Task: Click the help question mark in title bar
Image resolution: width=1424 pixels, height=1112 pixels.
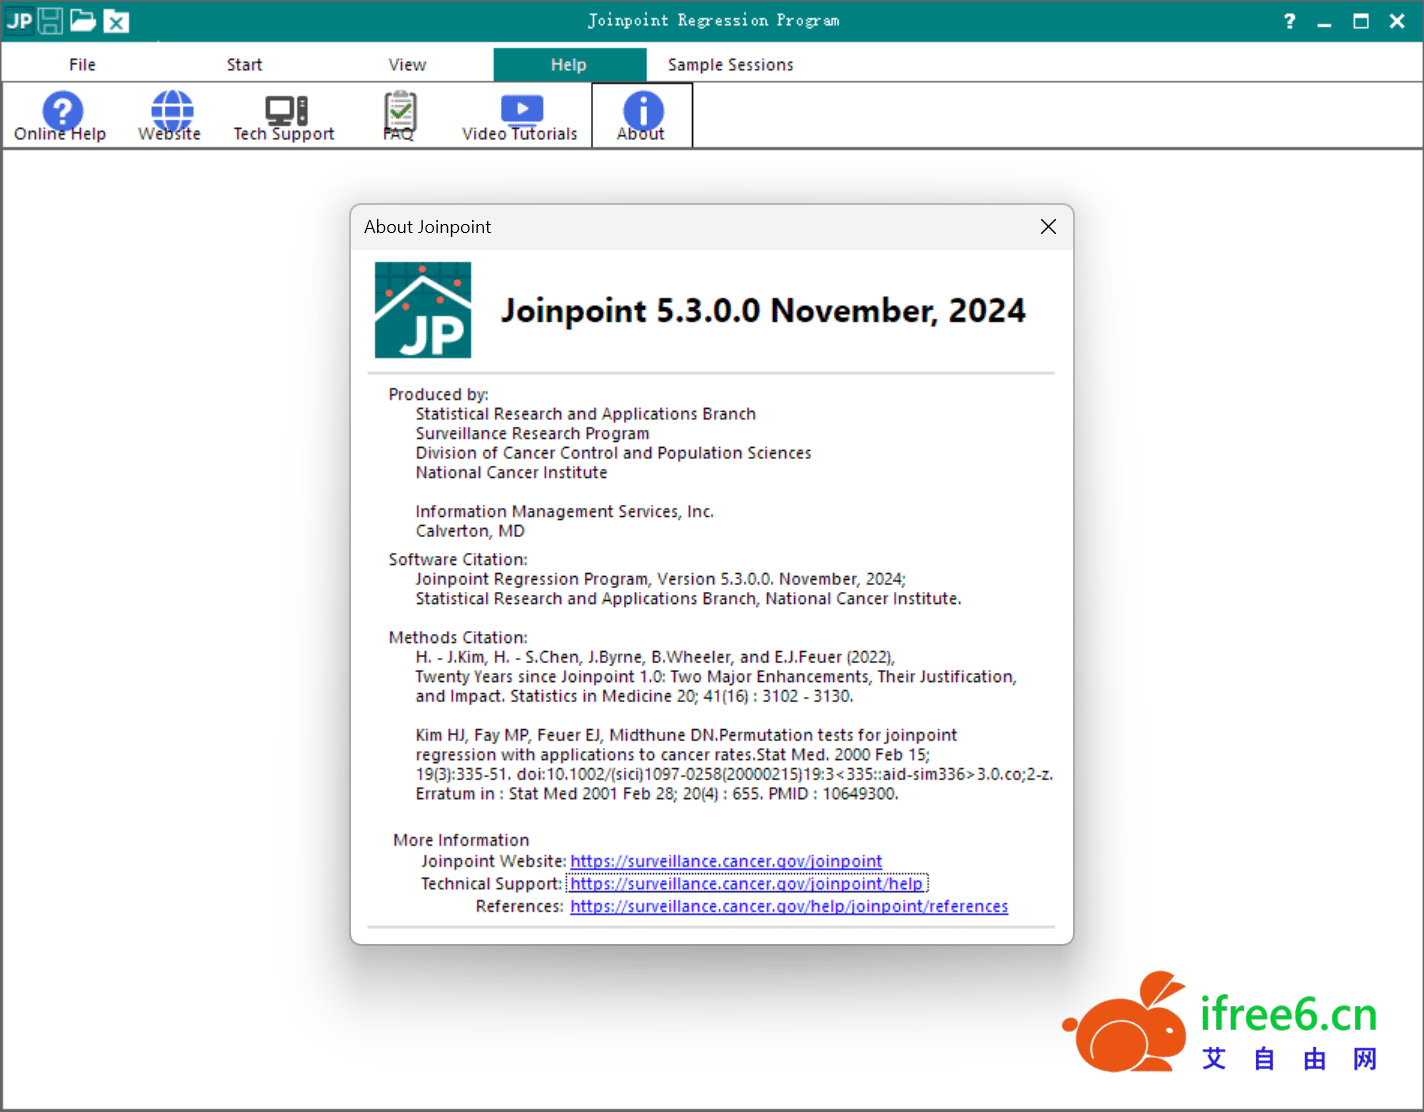Action: 1289,20
